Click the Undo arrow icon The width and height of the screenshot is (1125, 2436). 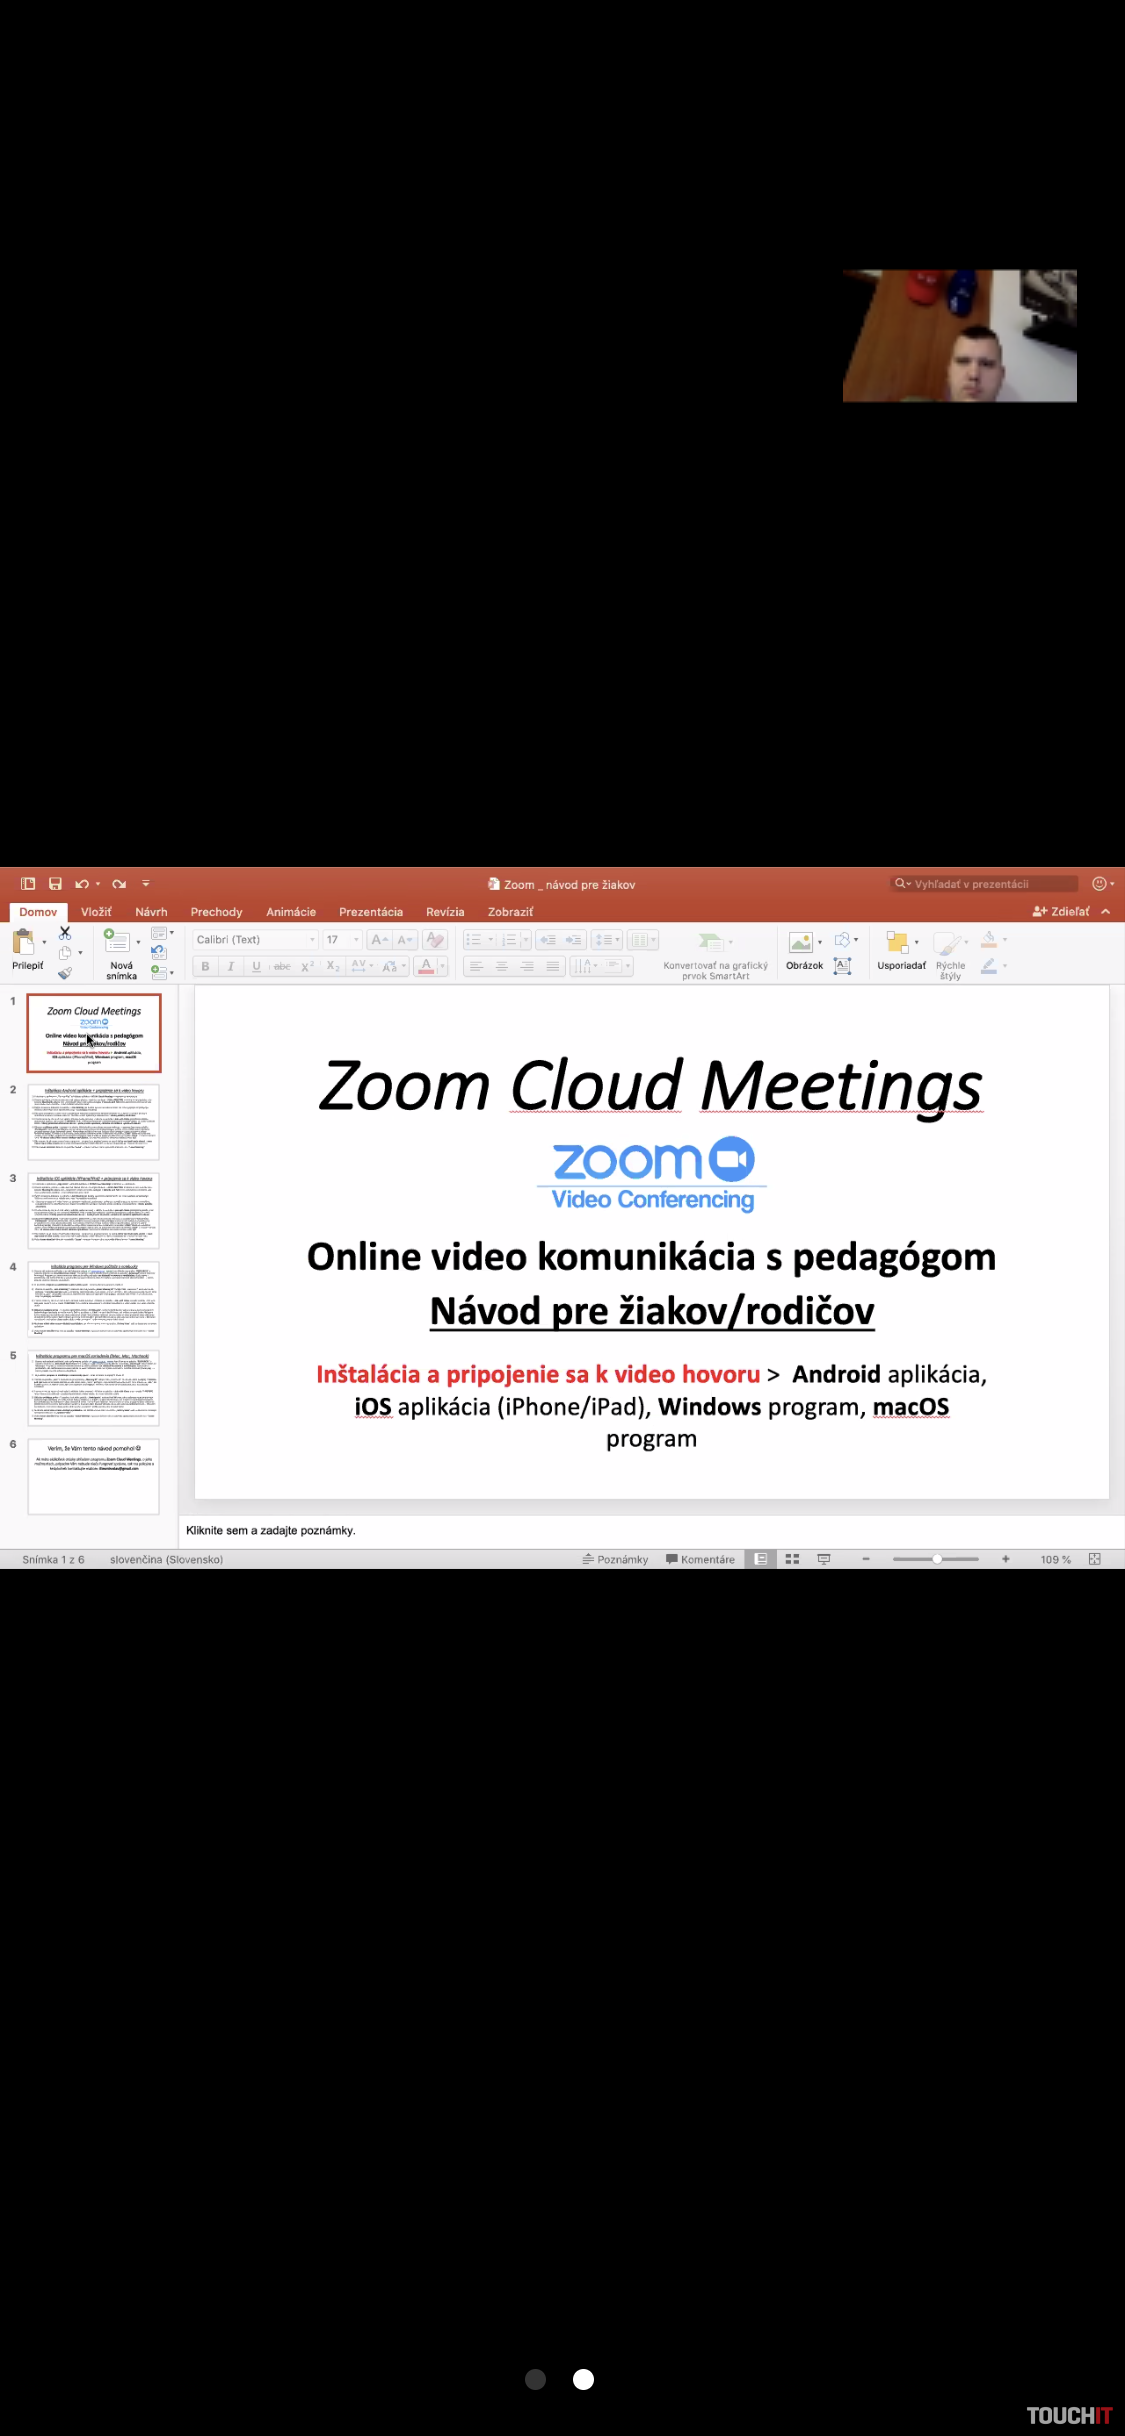tap(81, 884)
